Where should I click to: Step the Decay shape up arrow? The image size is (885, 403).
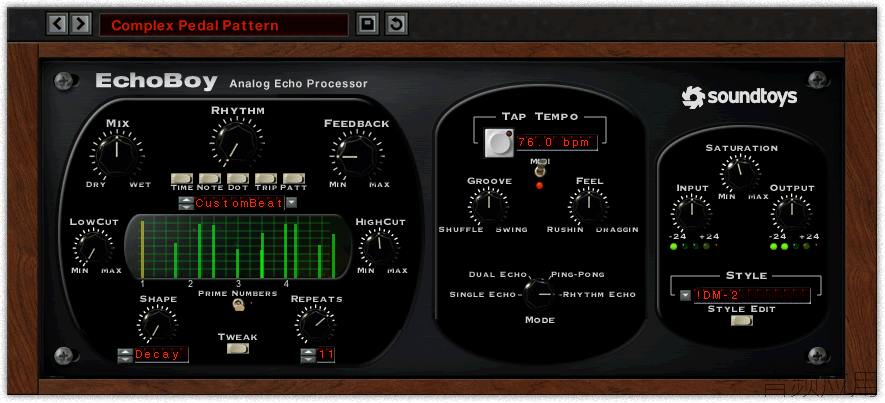coord(125,352)
